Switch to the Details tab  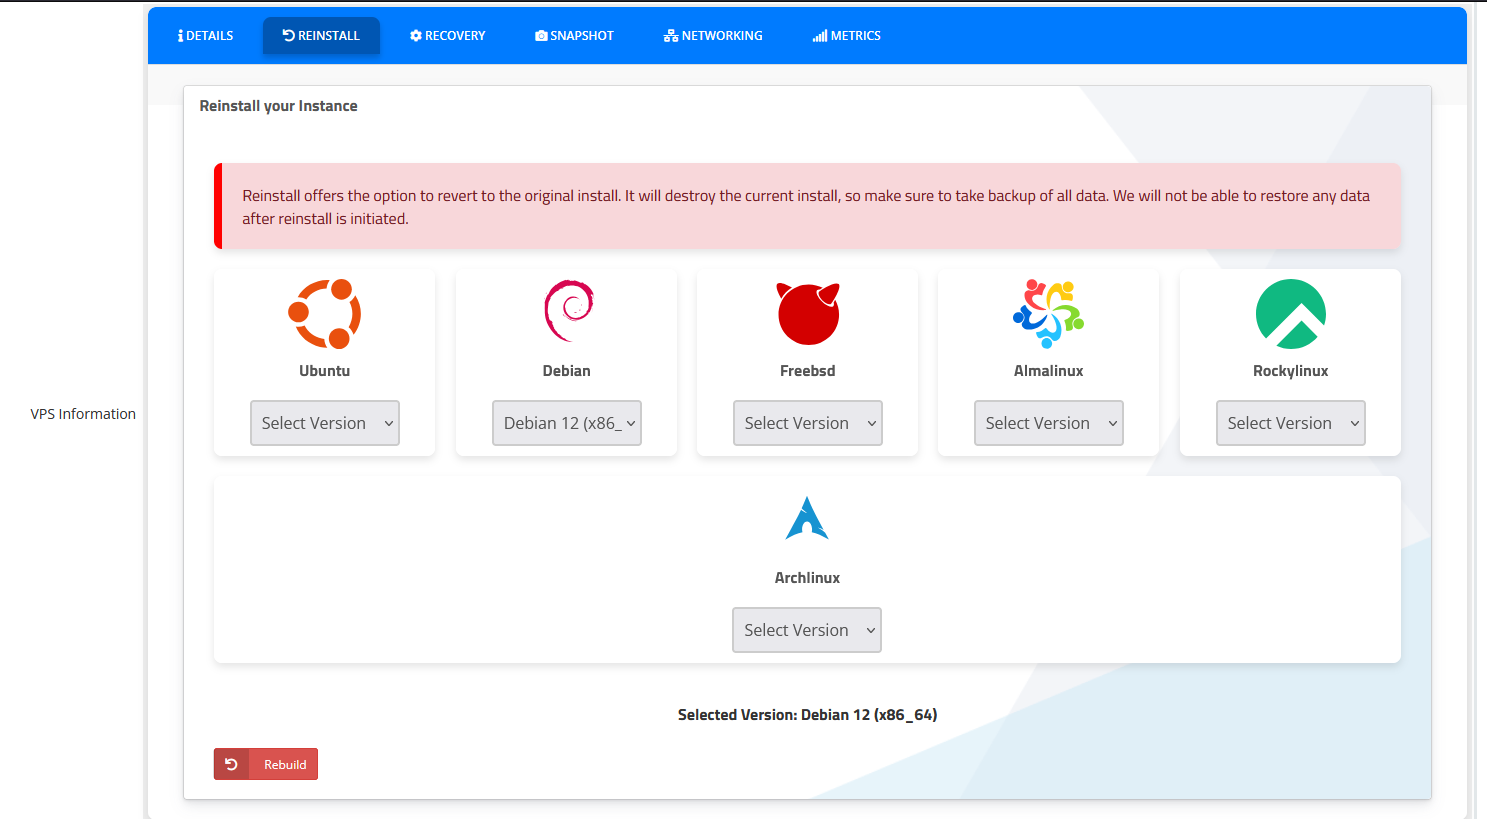pyautogui.click(x=206, y=36)
